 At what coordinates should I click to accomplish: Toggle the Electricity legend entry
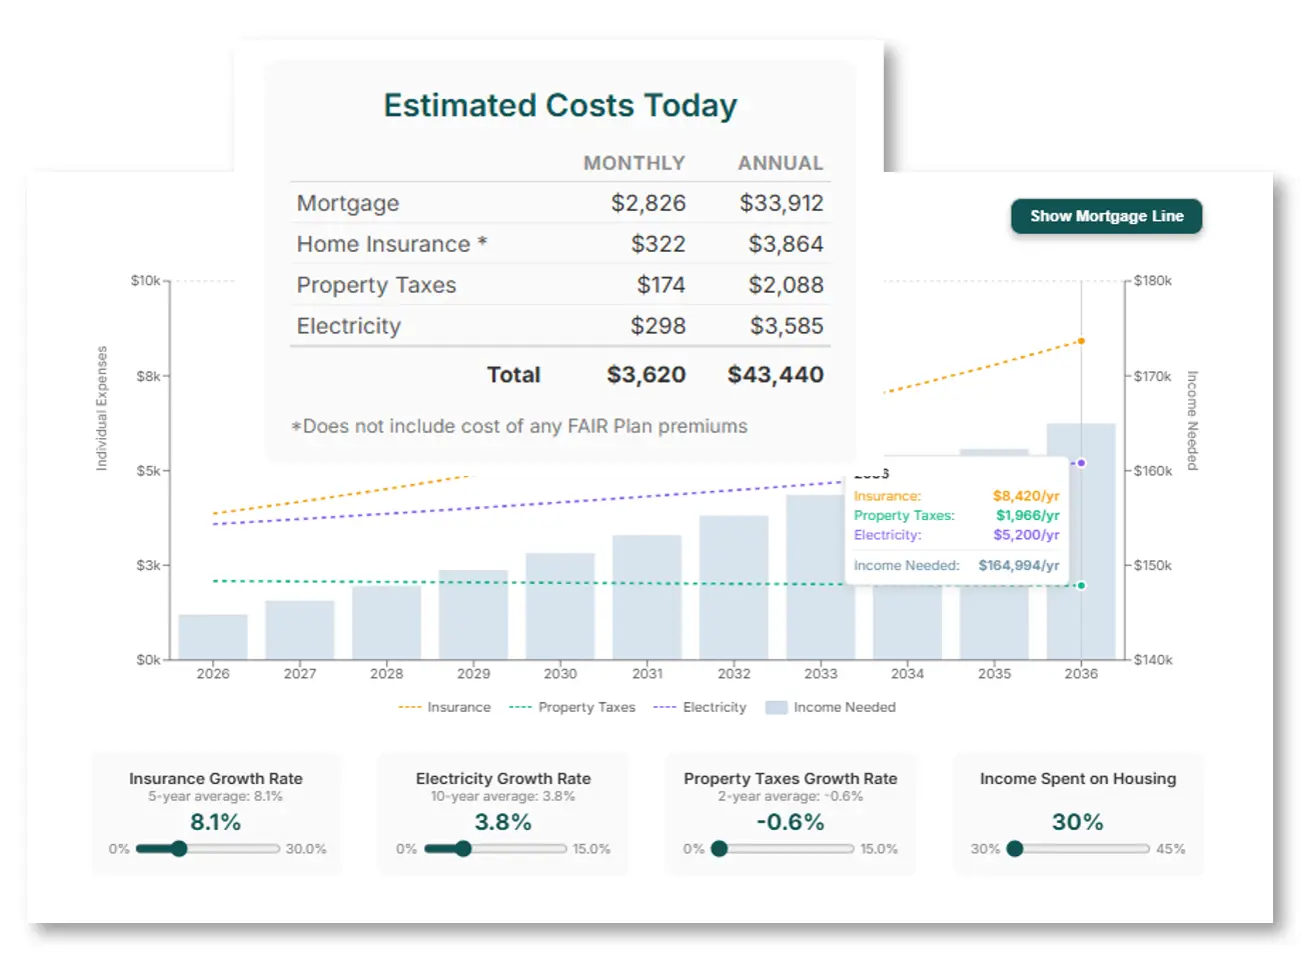point(700,707)
